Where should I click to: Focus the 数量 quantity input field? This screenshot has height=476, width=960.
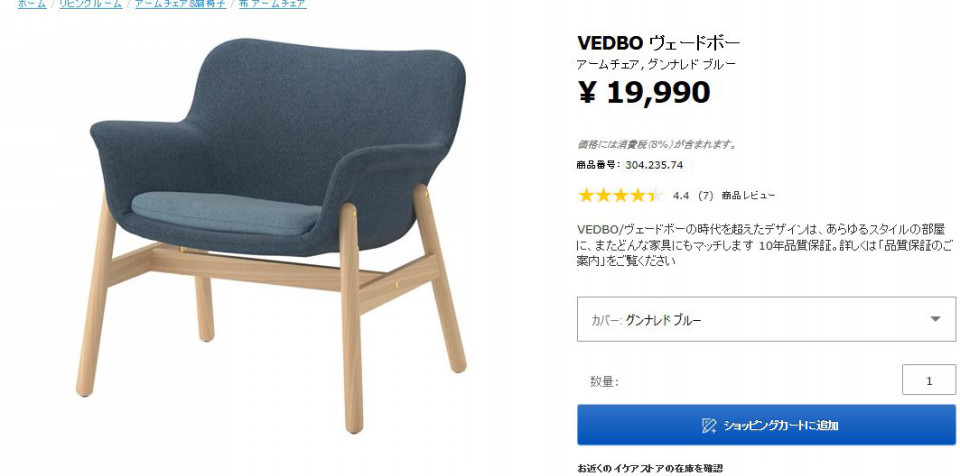[928, 380]
